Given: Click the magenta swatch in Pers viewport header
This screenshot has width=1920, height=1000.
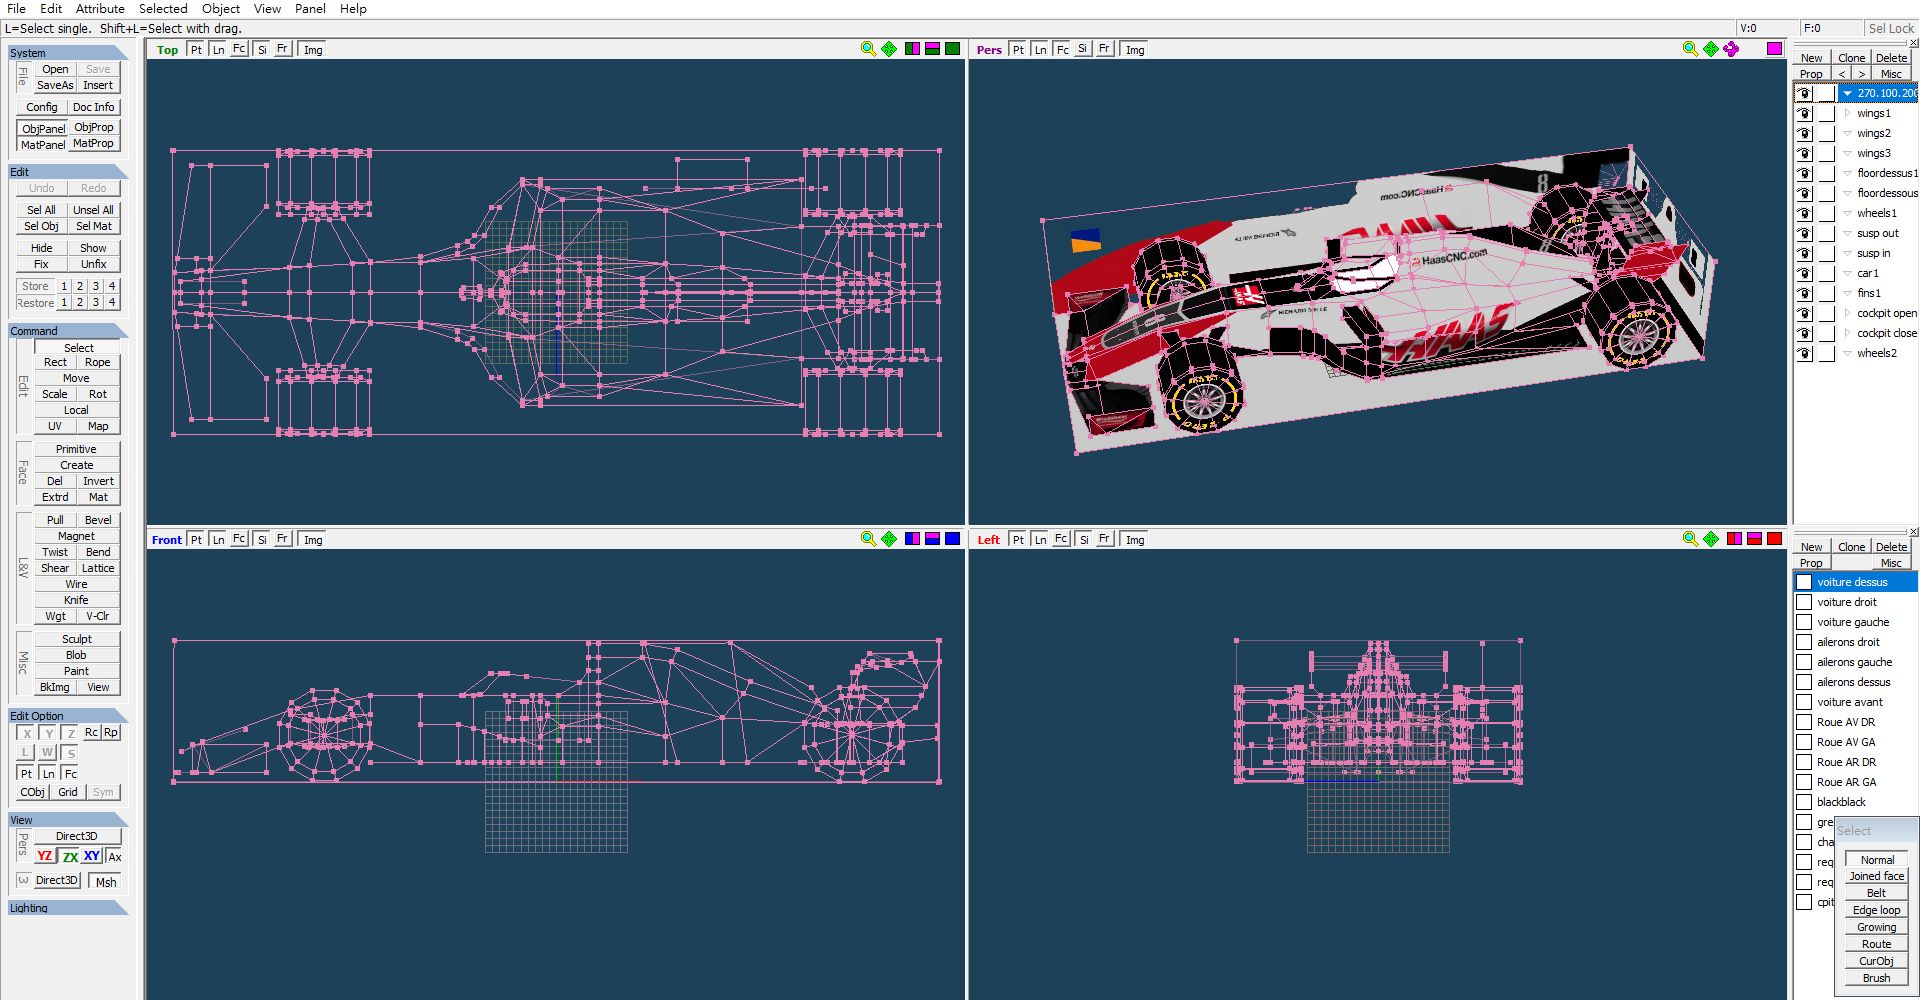Looking at the screenshot, I should click(1774, 49).
